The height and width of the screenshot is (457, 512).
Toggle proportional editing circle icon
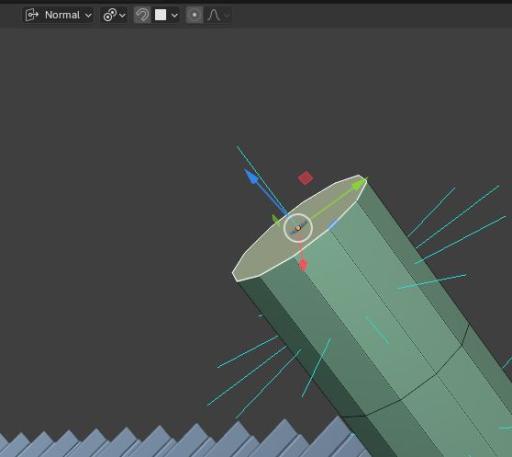(194, 15)
